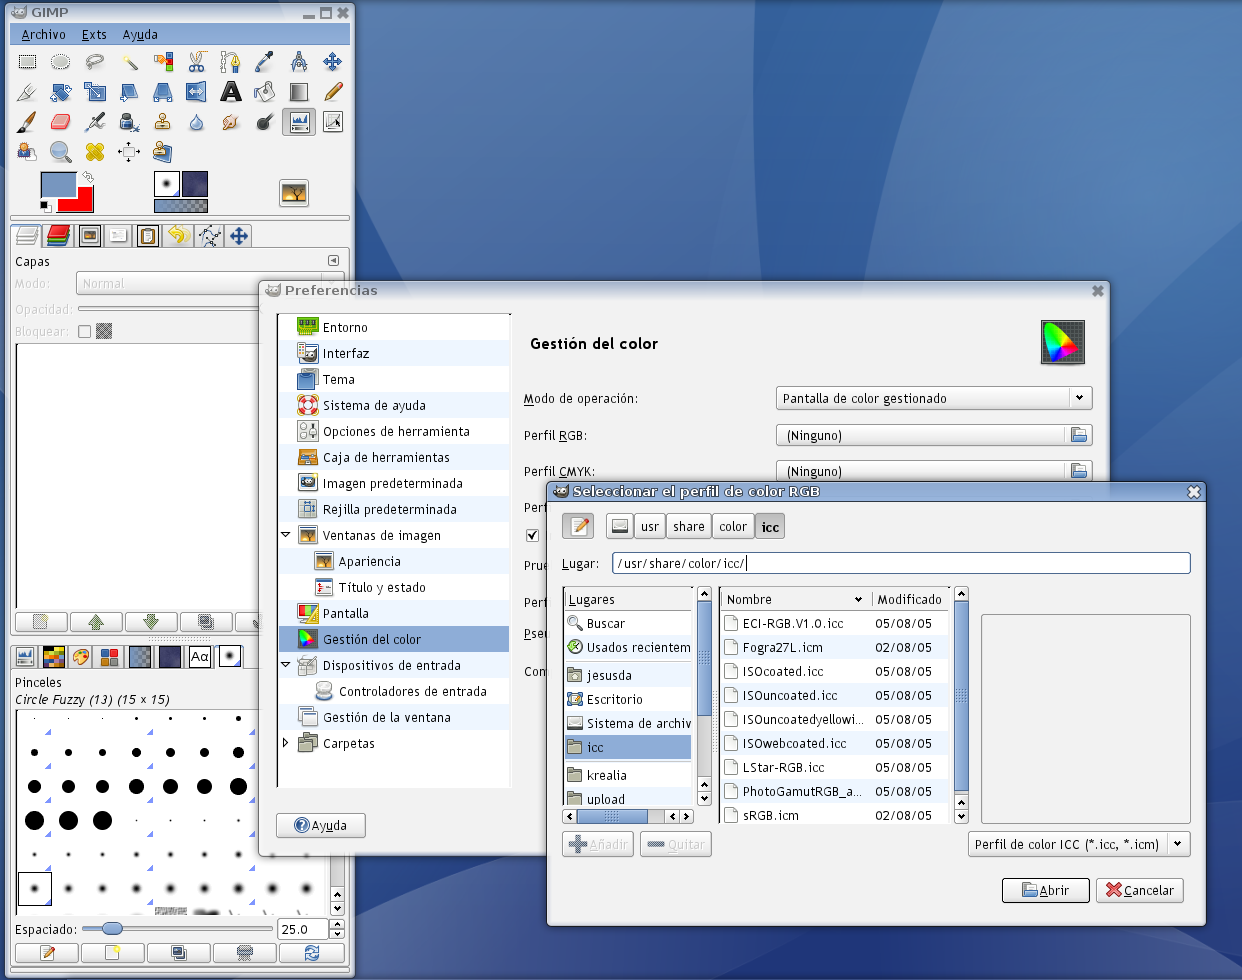Select the Free Select lasso tool
The height and width of the screenshot is (980, 1242).
95,62
